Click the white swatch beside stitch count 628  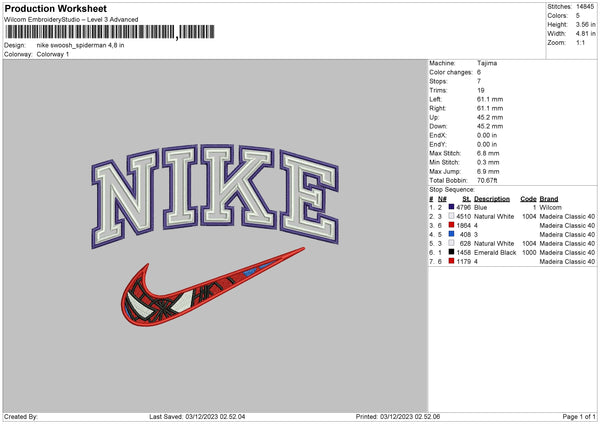pyautogui.click(x=452, y=243)
